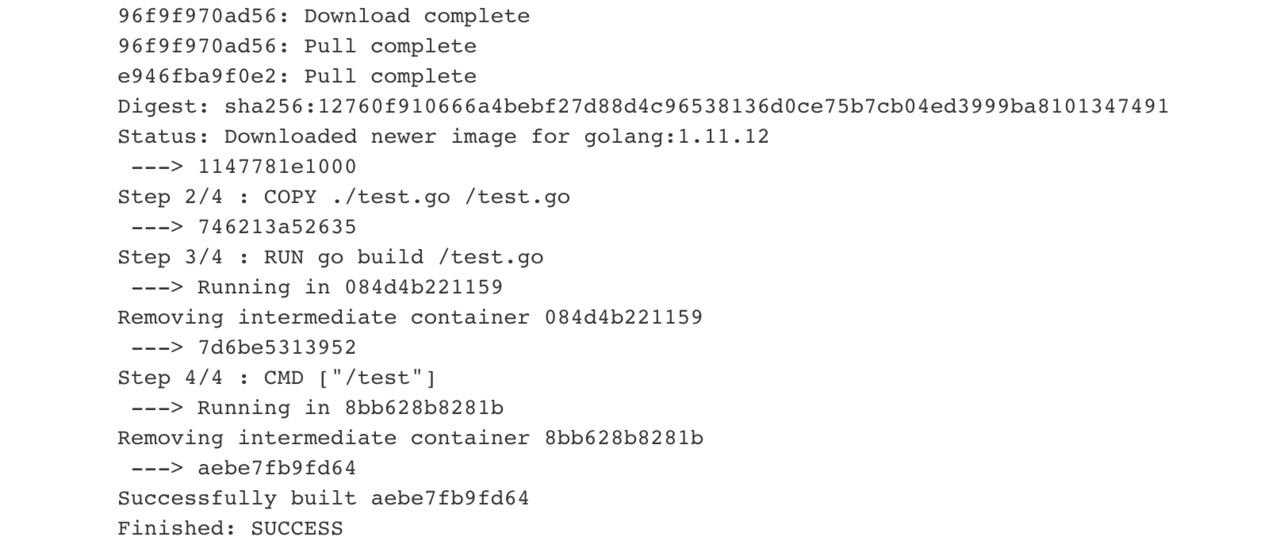The width and height of the screenshot is (1280, 560).
Task: Click 'Removing intermediate container 084d4b221159' line
Action: click(410, 317)
